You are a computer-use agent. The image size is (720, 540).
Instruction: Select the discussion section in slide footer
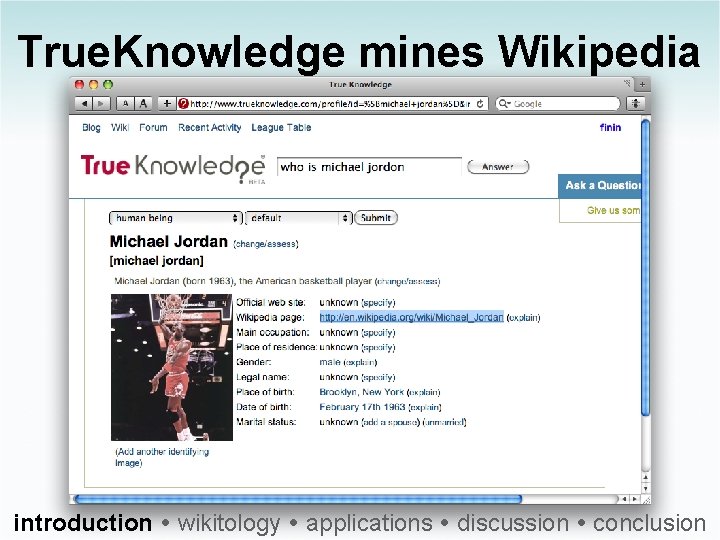pos(512,523)
